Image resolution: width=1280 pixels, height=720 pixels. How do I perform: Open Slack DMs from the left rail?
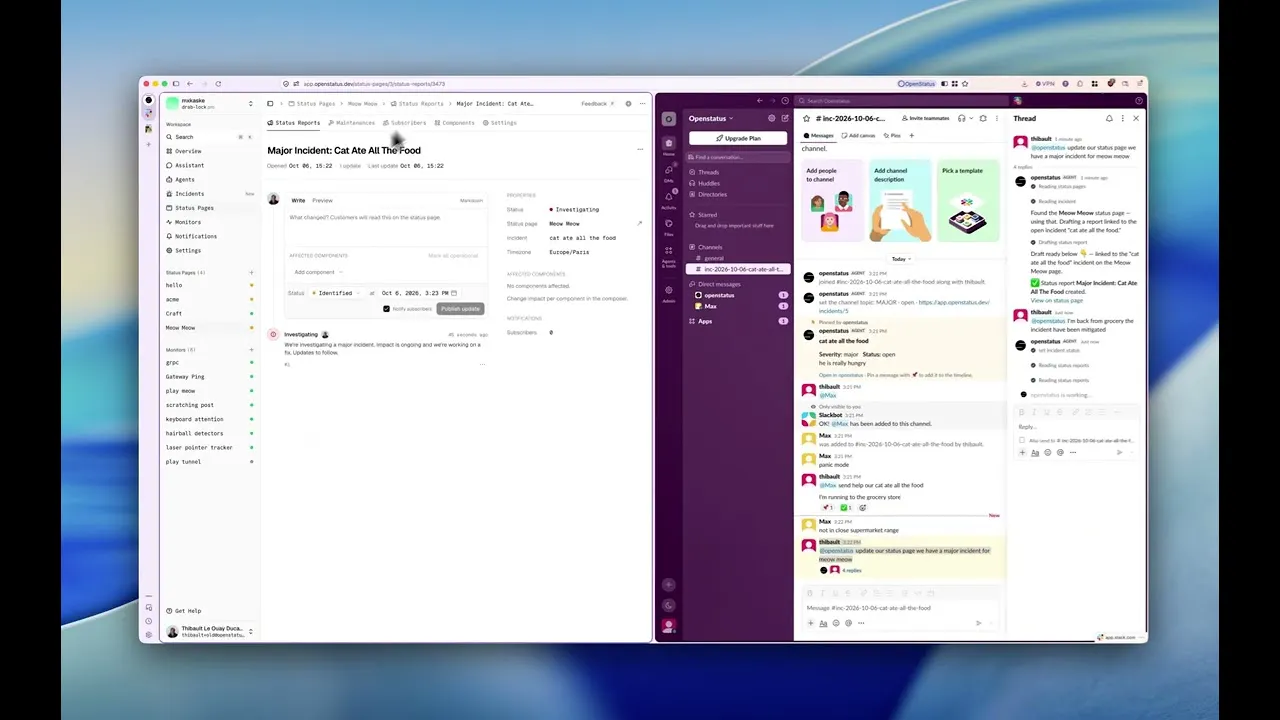point(669,171)
